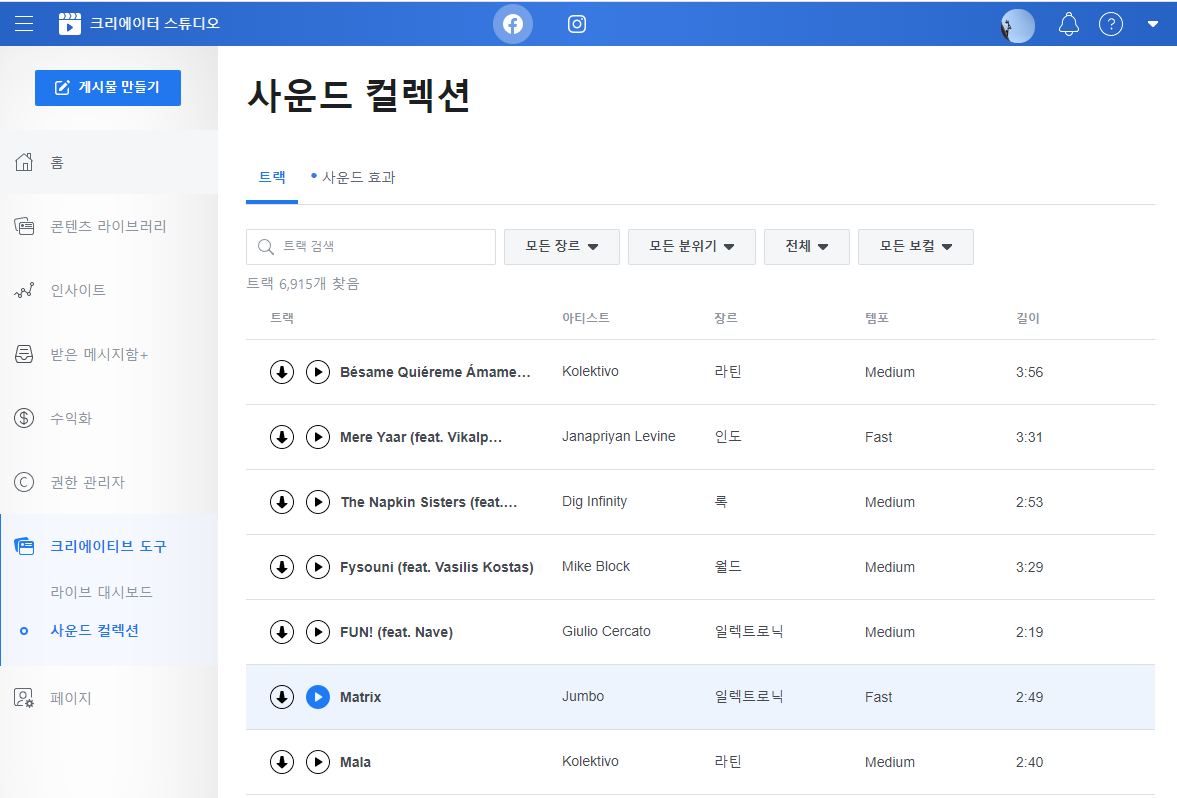Play the highlighted Matrix track
Image resolution: width=1177 pixels, height=798 pixels.
point(318,697)
